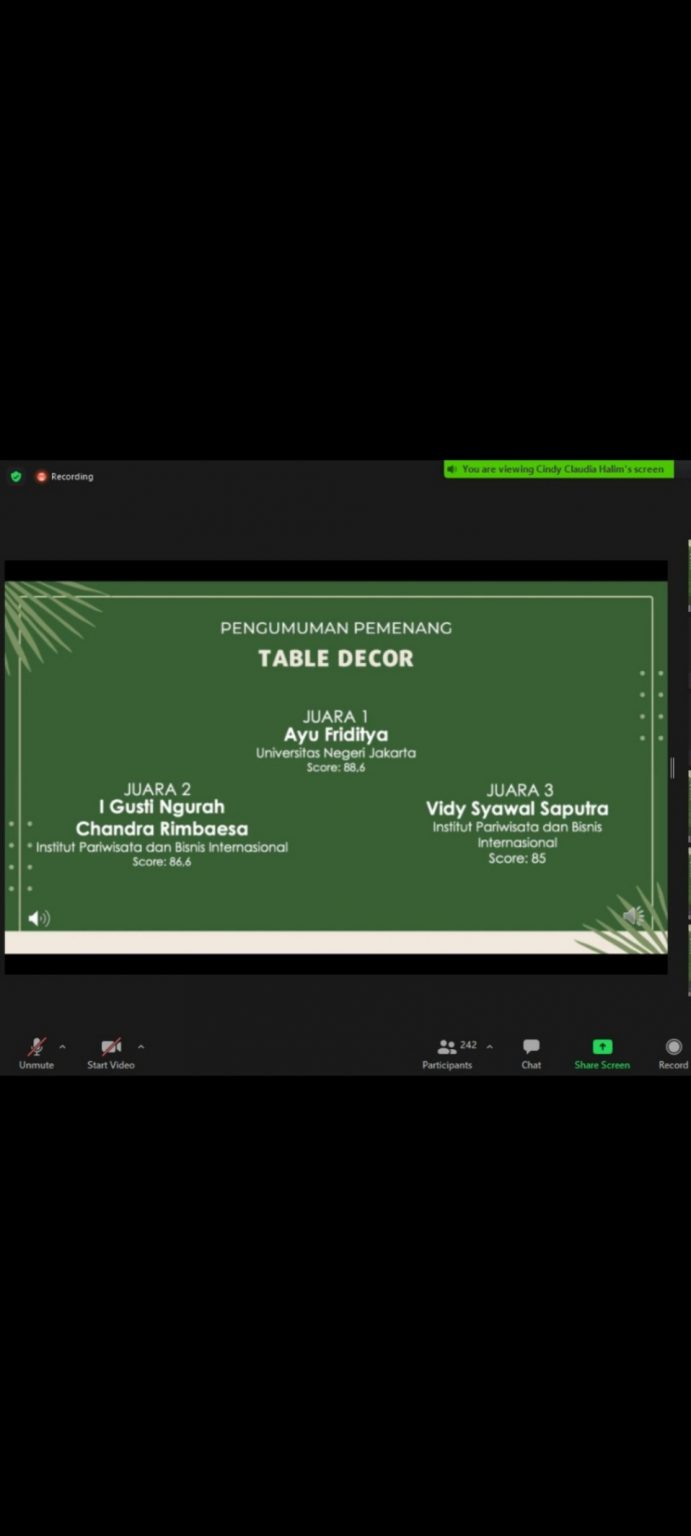
Task: Click the Record button icon
Action: pyautogui.click(x=674, y=1046)
